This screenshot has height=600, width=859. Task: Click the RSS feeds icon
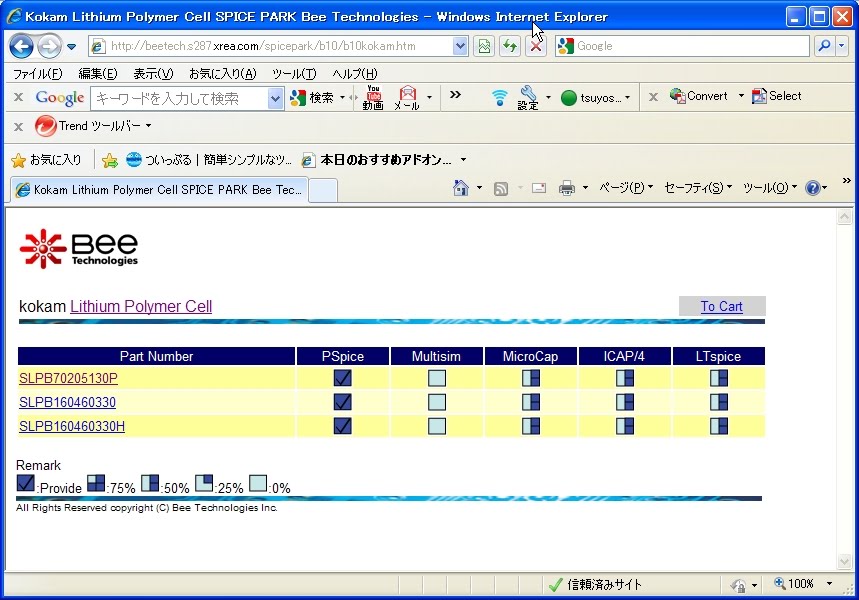click(x=501, y=188)
